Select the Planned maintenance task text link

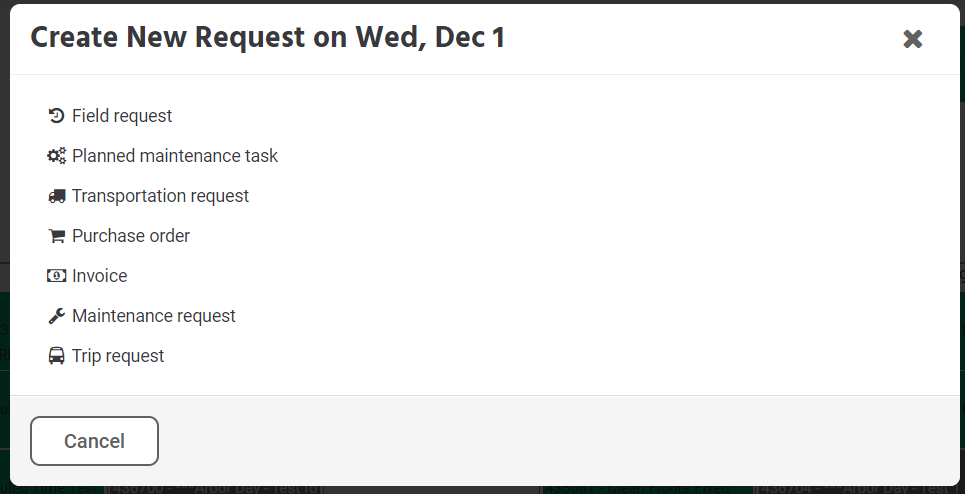(175, 156)
